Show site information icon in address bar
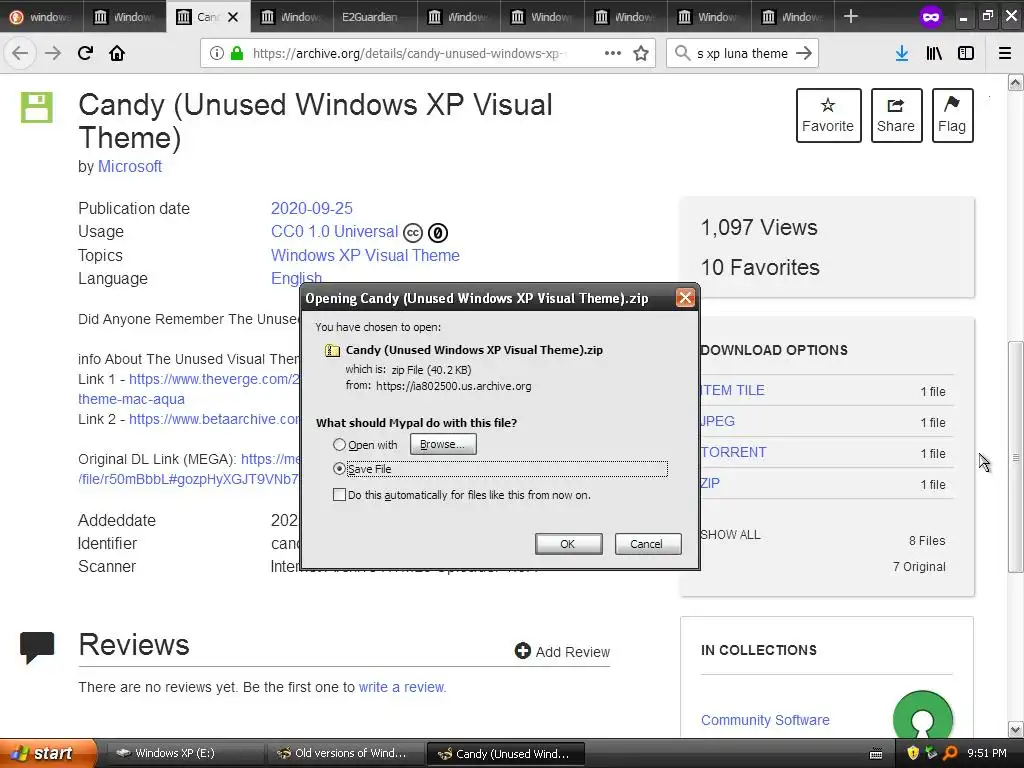This screenshot has height=768, width=1024. [217, 53]
